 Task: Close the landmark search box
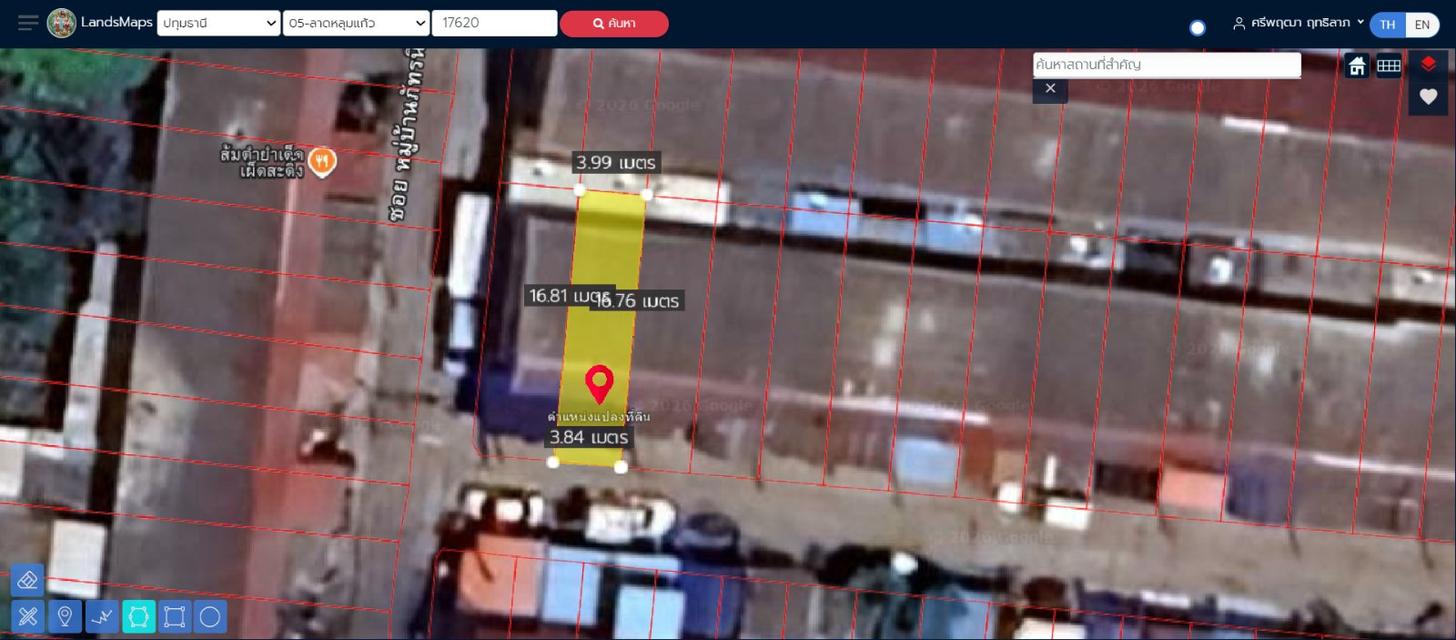click(1050, 89)
